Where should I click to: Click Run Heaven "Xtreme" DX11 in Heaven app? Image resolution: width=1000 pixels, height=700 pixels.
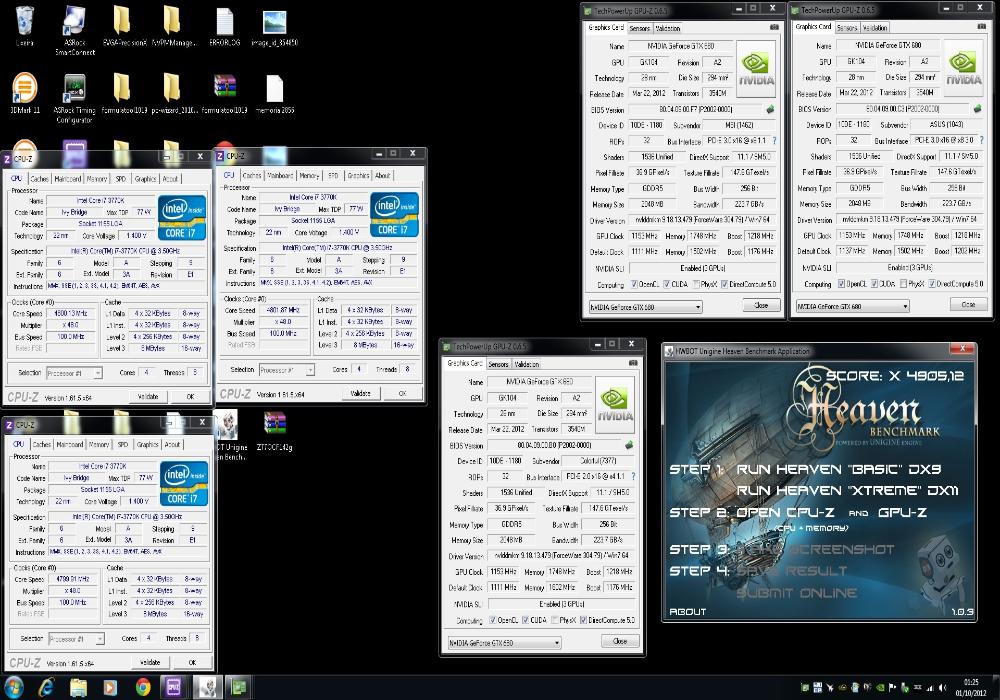(x=848, y=490)
